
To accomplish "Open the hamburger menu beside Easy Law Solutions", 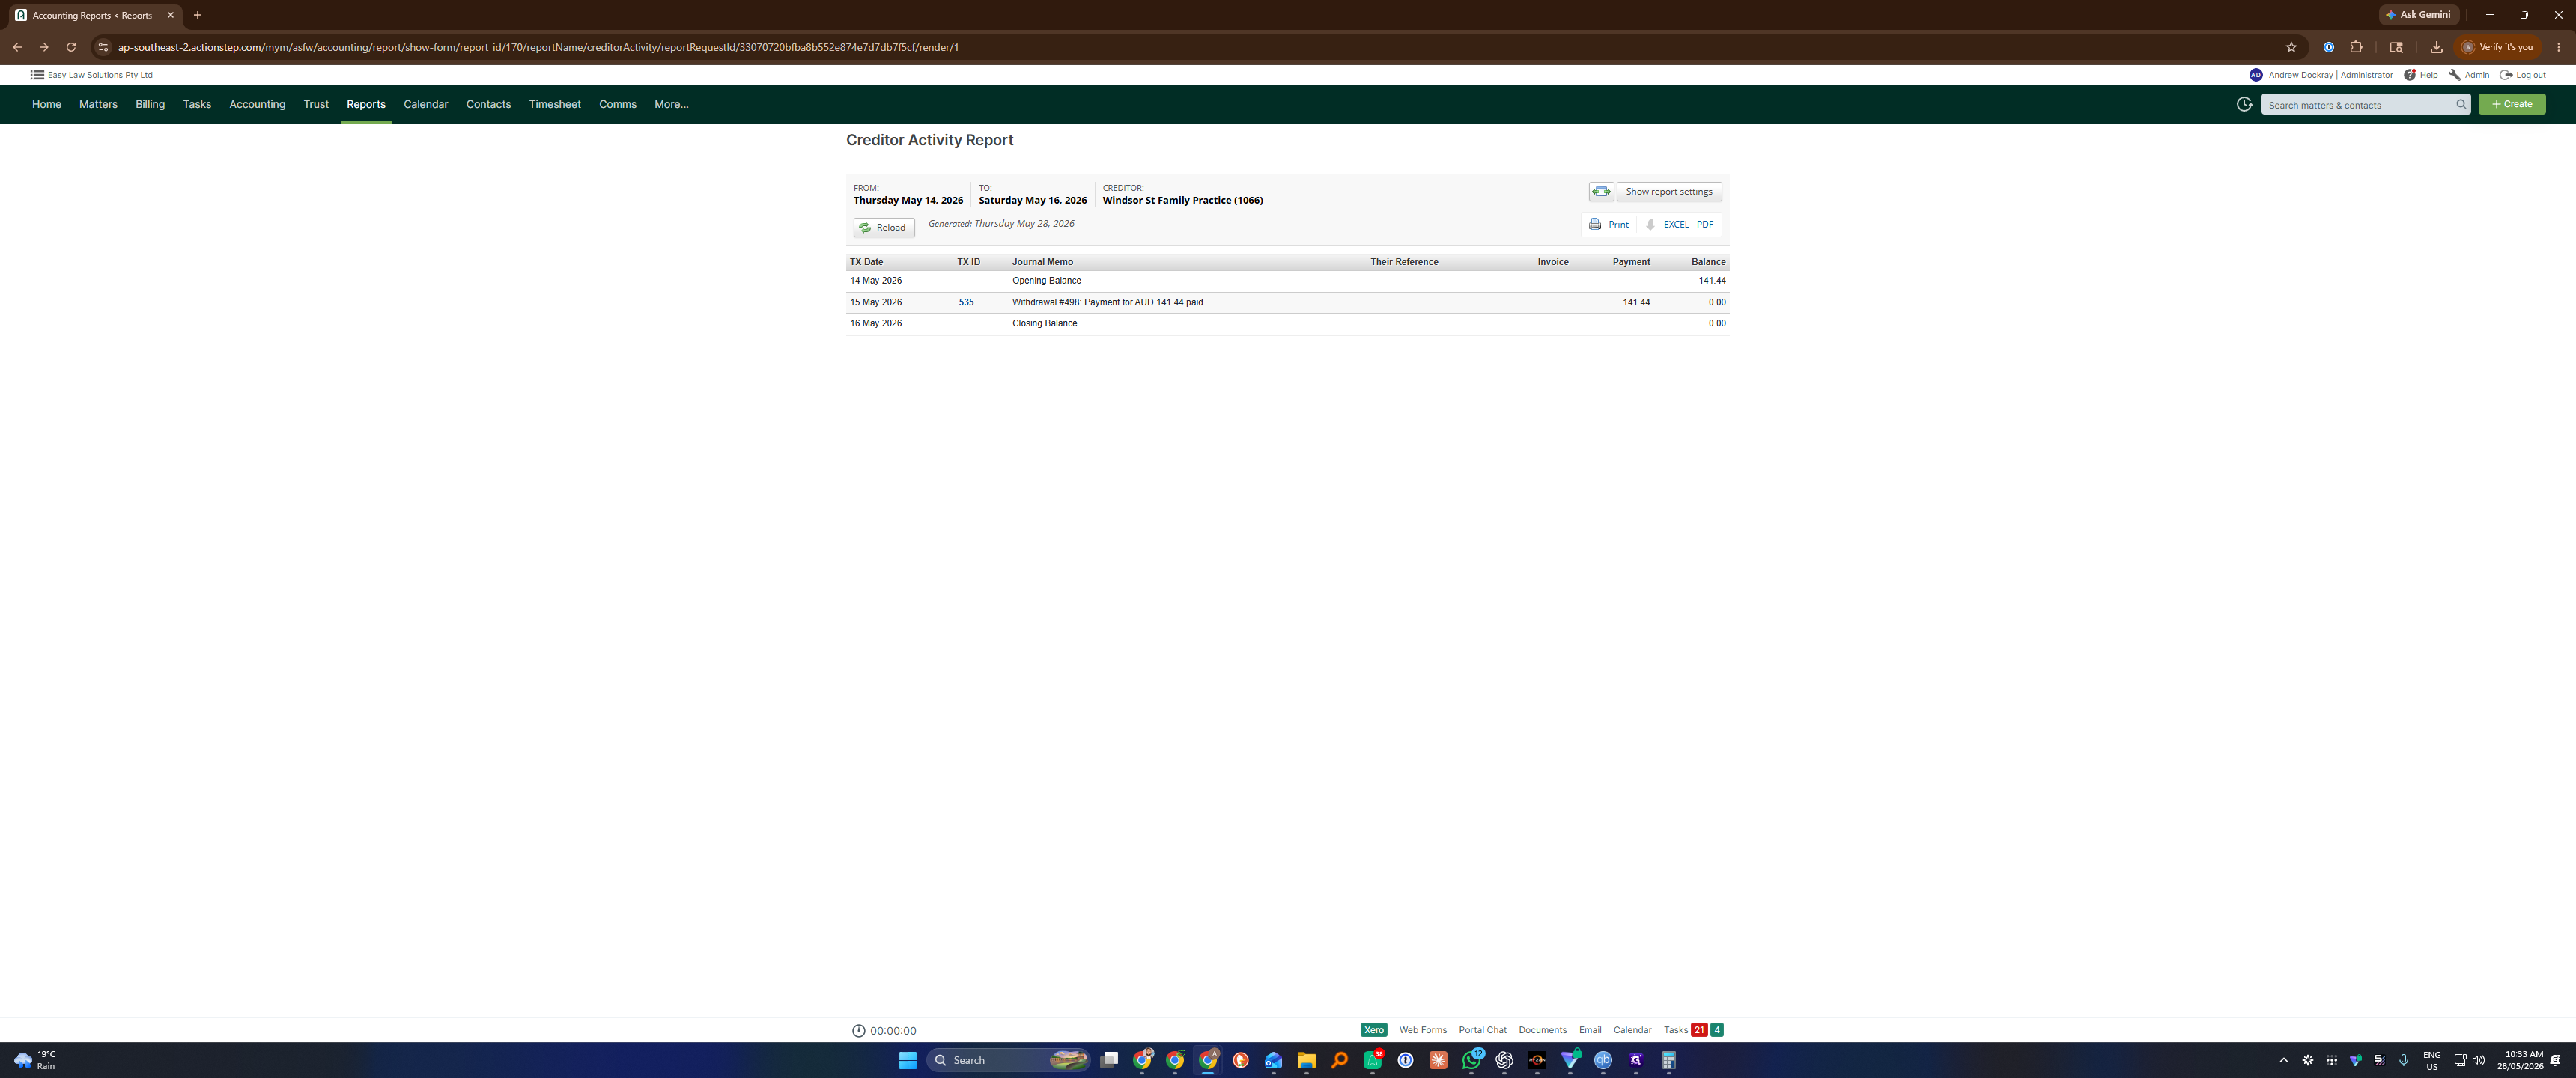I will pos(37,75).
